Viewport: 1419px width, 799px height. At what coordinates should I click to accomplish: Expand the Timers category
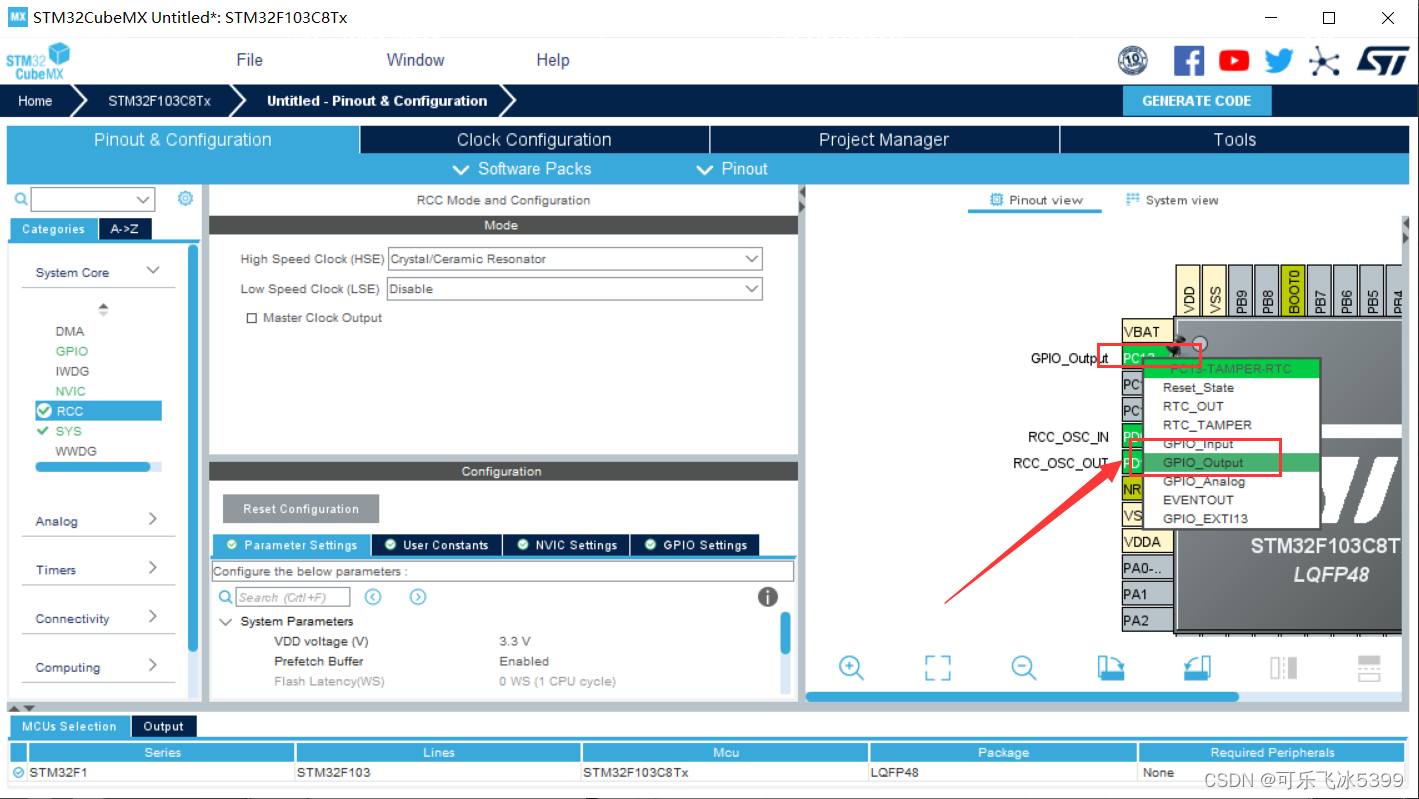[x=153, y=567]
